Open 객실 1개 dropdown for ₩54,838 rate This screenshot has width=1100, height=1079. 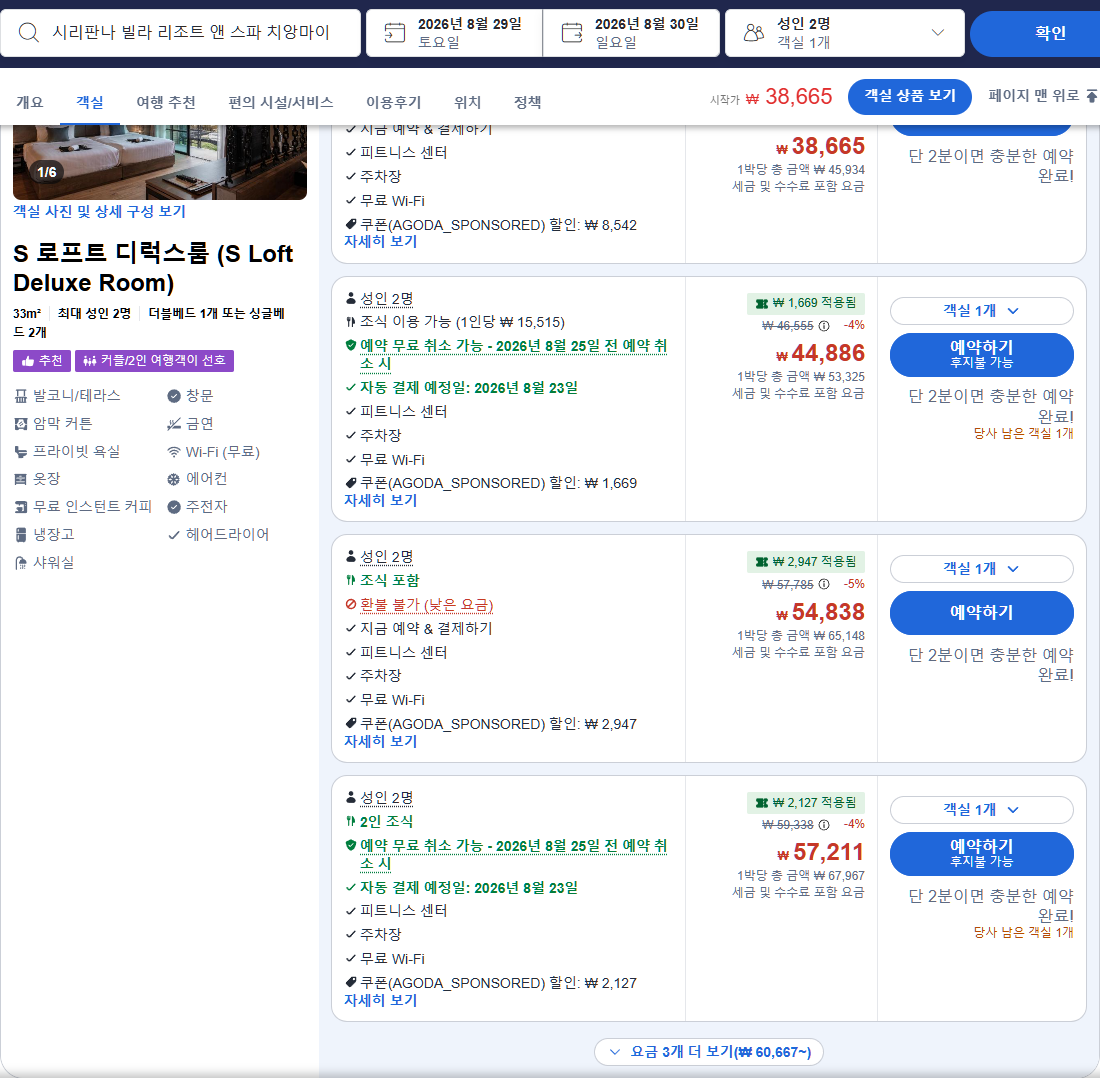click(x=981, y=569)
